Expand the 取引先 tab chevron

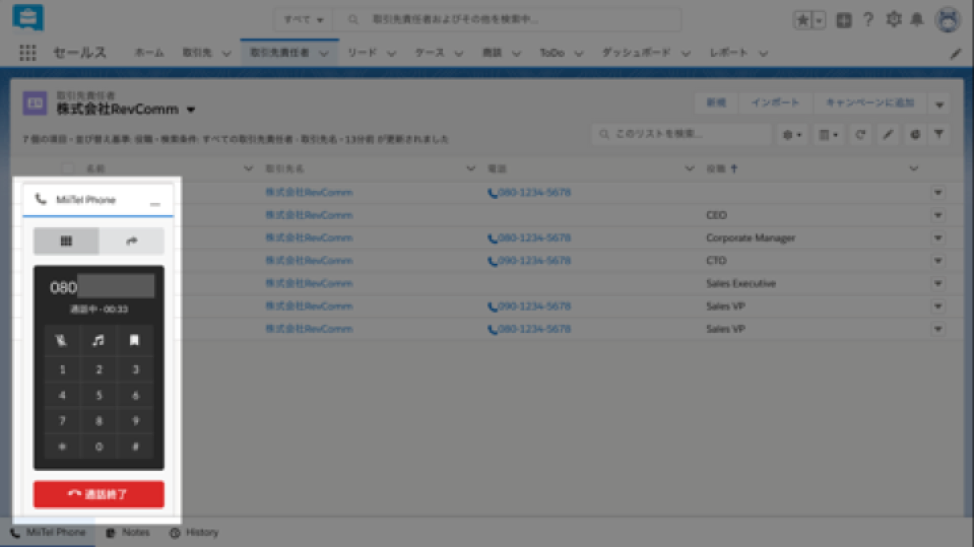click(x=226, y=54)
